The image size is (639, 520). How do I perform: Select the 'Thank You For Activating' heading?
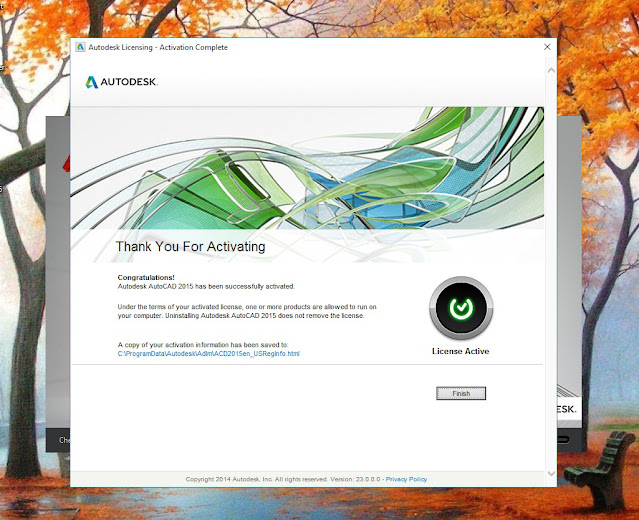click(x=190, y=247)
